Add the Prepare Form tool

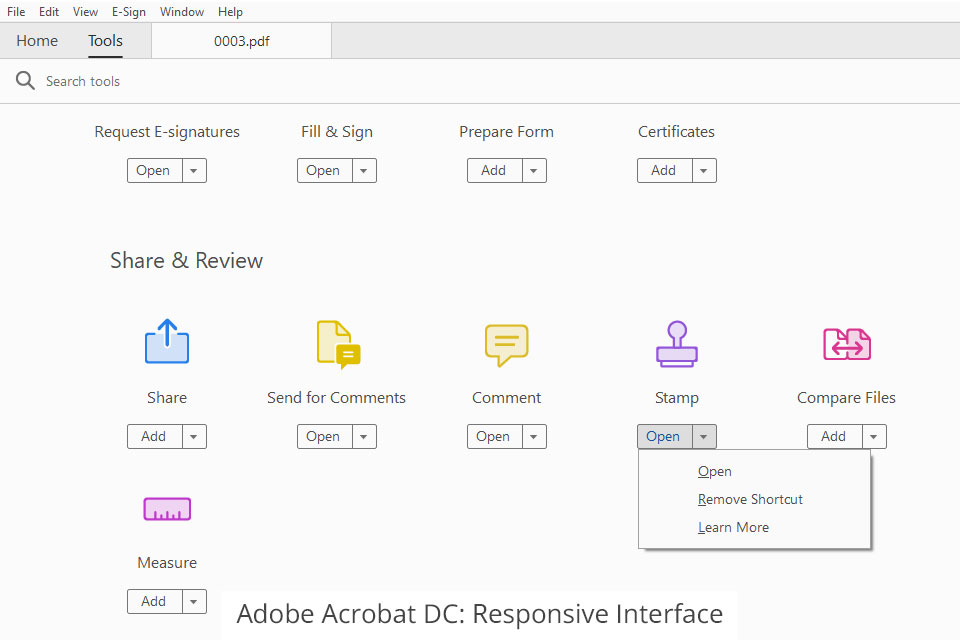pos(495,171)
